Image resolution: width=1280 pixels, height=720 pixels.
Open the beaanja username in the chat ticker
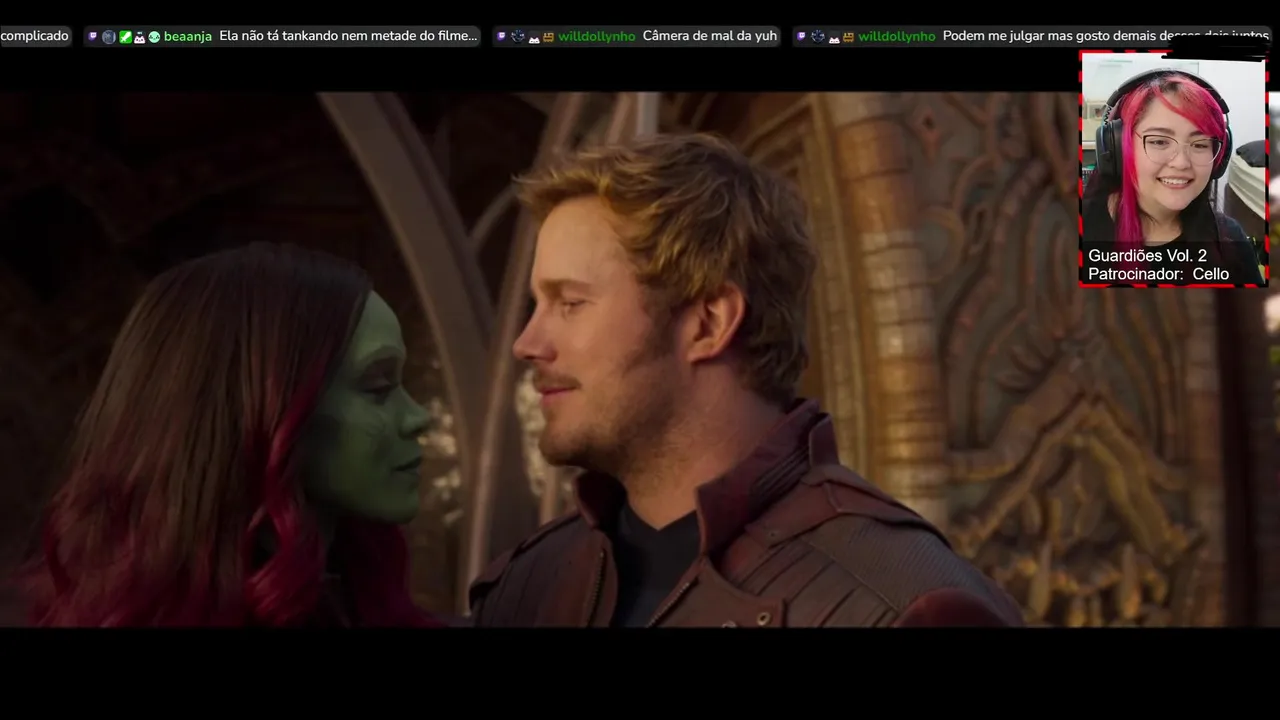(x=188, y=37)
